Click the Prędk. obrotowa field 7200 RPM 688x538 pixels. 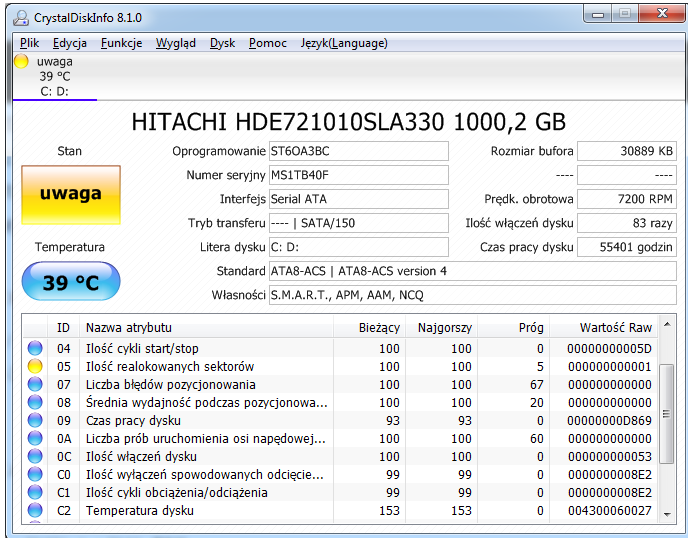pos(627,199)
